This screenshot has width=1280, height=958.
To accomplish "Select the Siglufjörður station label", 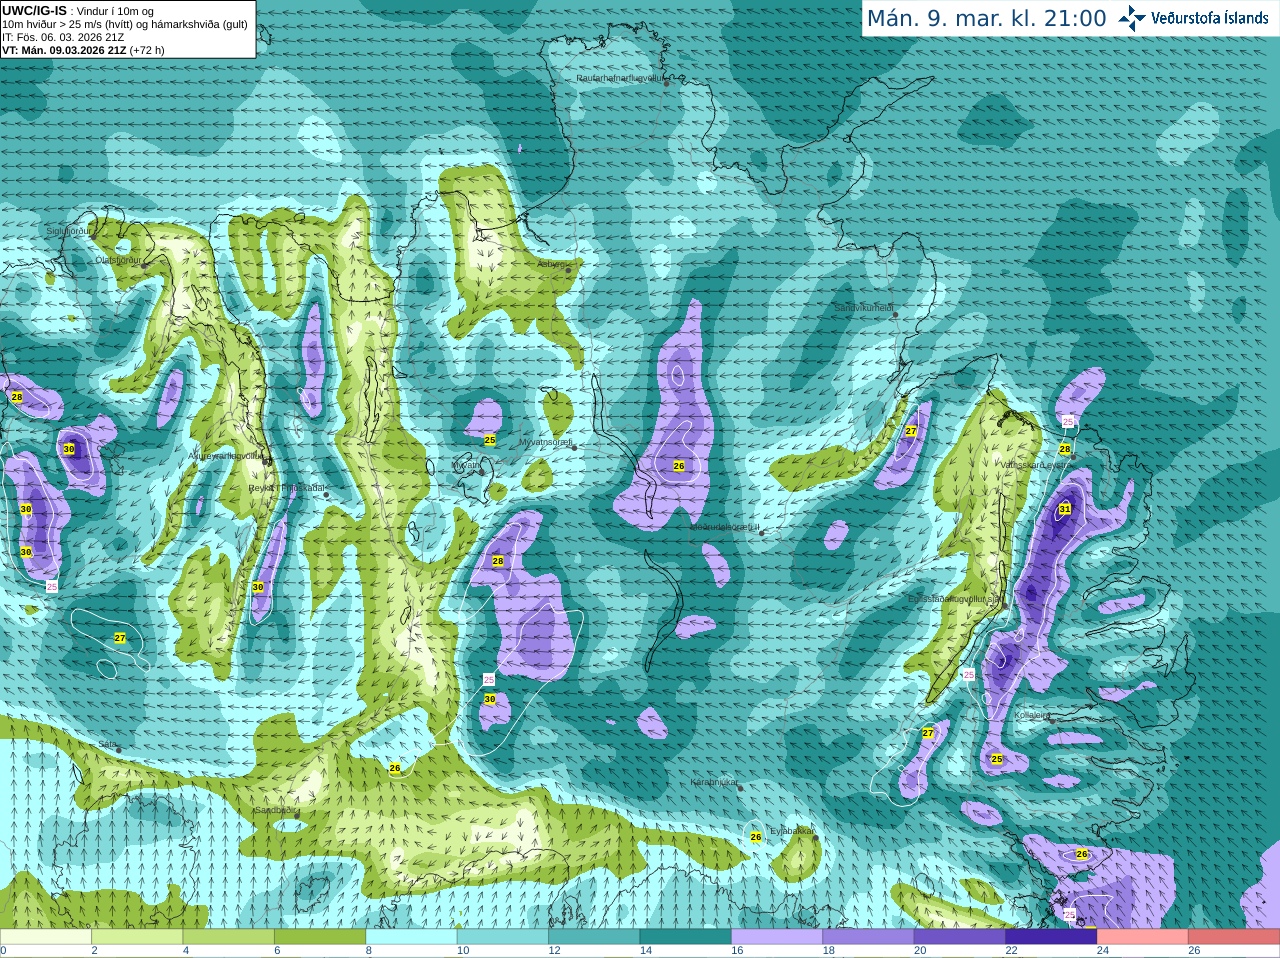I will coord(69,230).
